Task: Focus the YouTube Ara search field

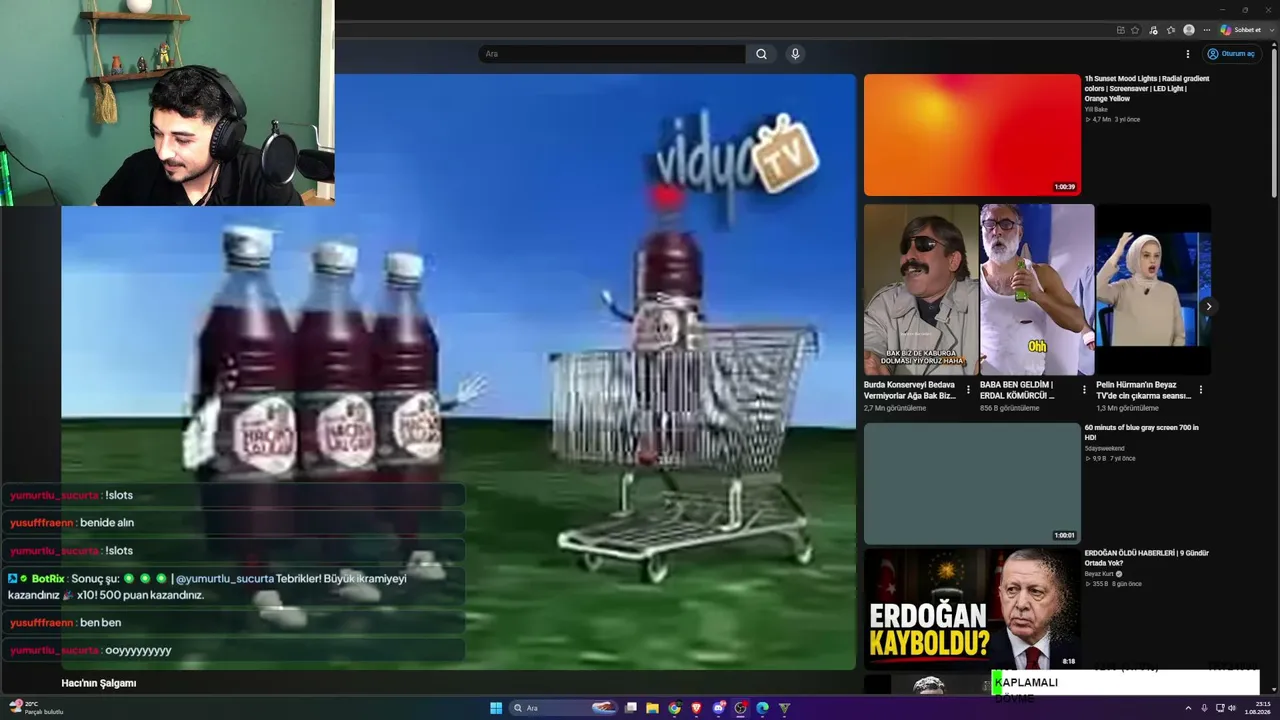Action: [x=612, y=54]
